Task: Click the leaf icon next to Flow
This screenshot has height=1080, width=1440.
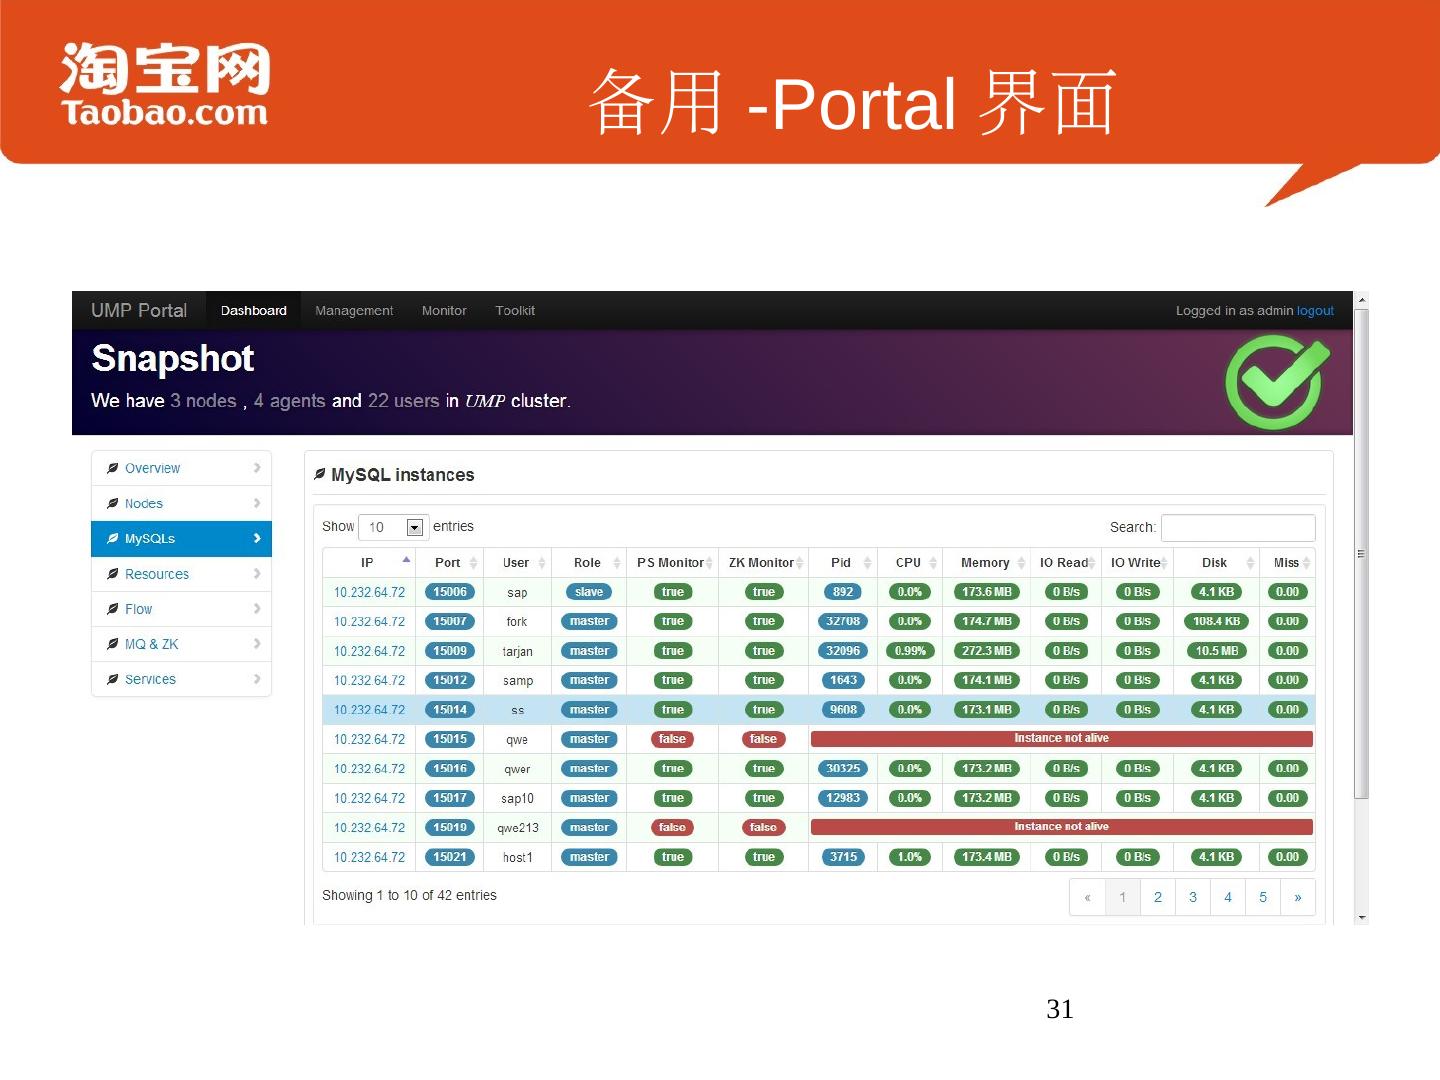Action: (113, 609)
